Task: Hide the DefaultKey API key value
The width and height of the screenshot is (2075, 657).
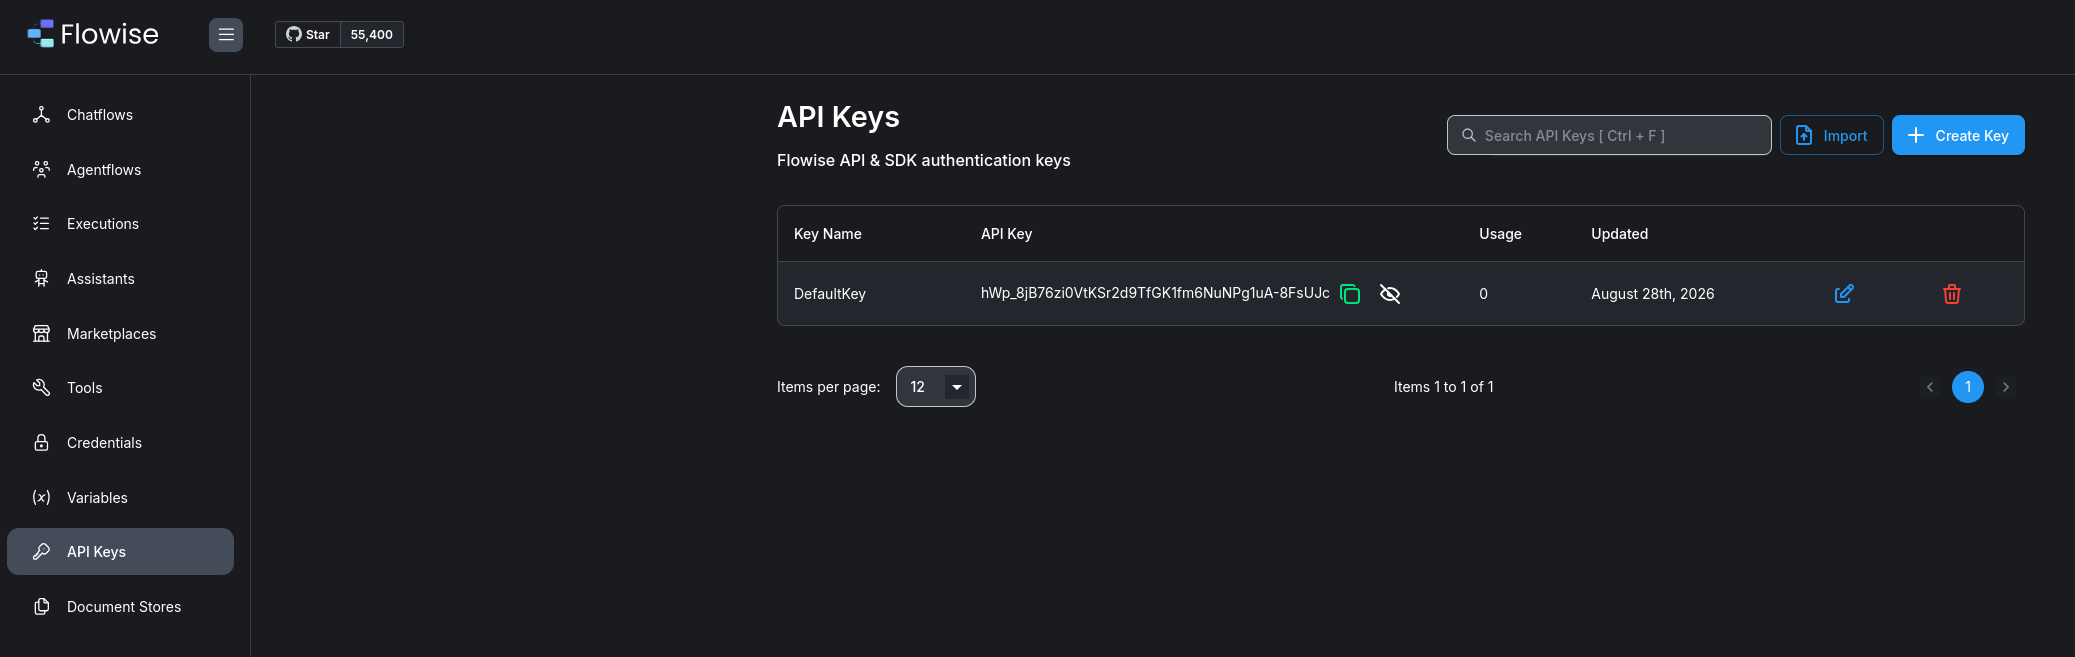Action: tap(1390, 294)
